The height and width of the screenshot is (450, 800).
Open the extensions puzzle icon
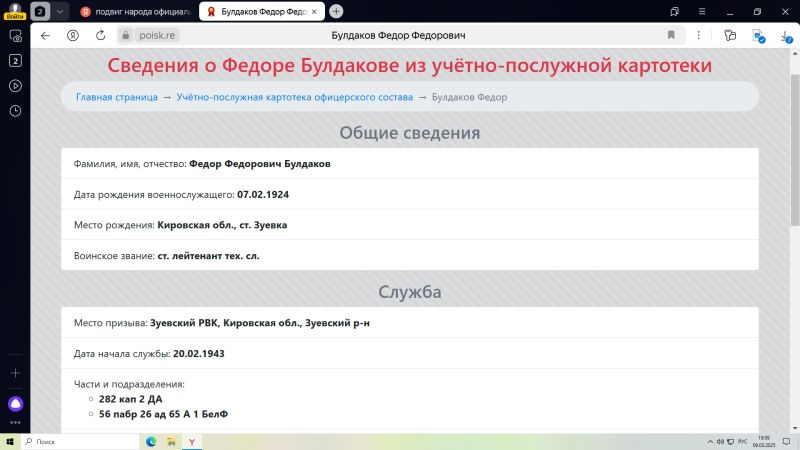pyautogui.click(x=730, y=35)
